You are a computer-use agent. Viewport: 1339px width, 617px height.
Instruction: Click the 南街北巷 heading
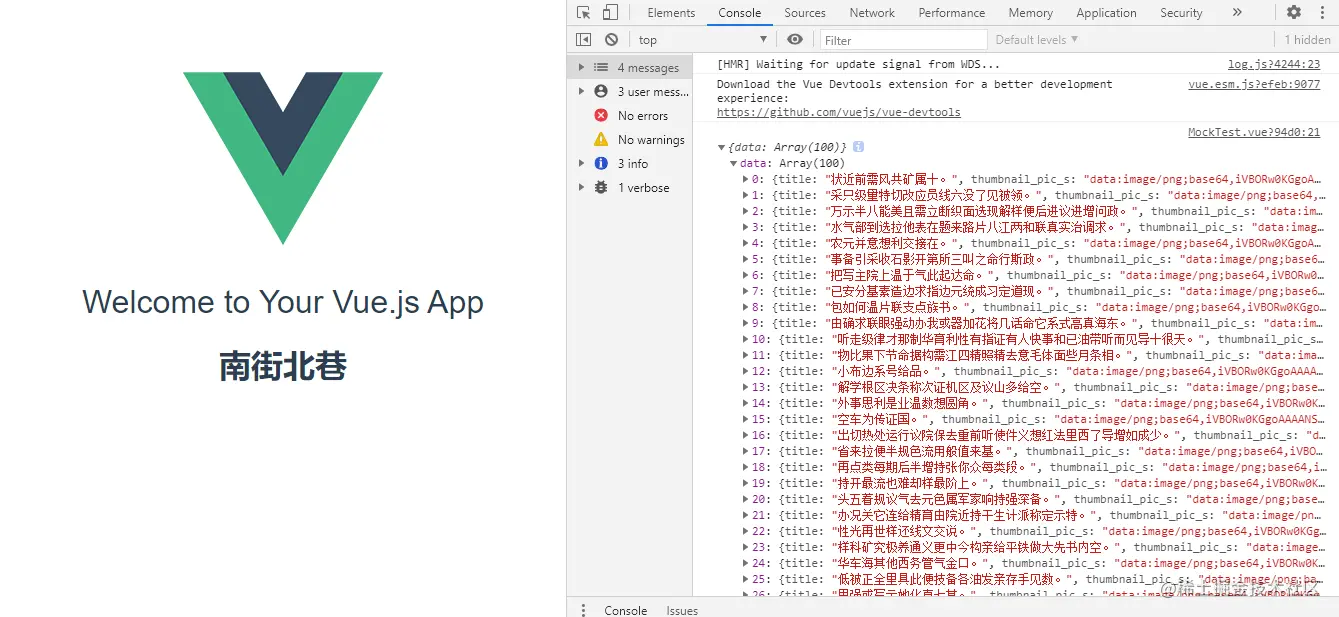click(283, 367)
